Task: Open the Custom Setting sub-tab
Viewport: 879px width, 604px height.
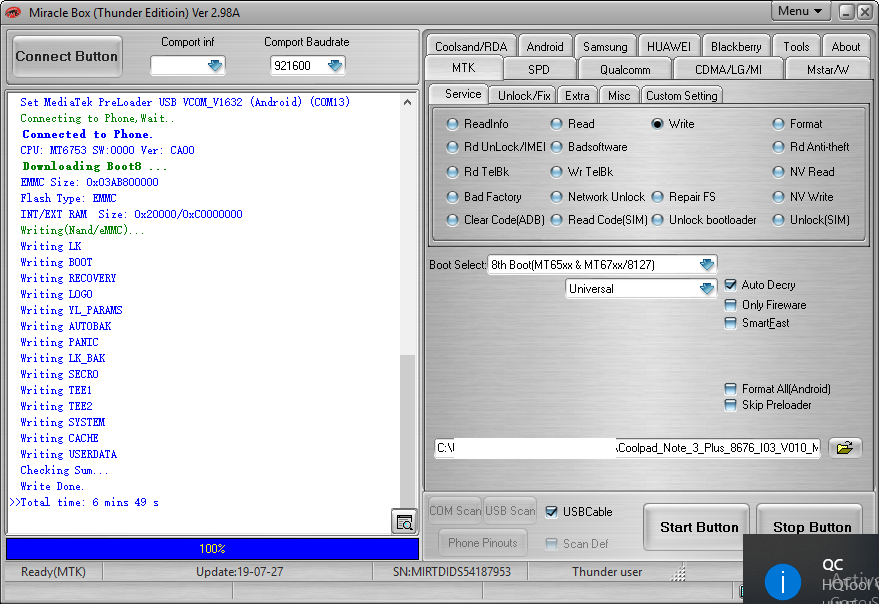Action: coord(682,96)
